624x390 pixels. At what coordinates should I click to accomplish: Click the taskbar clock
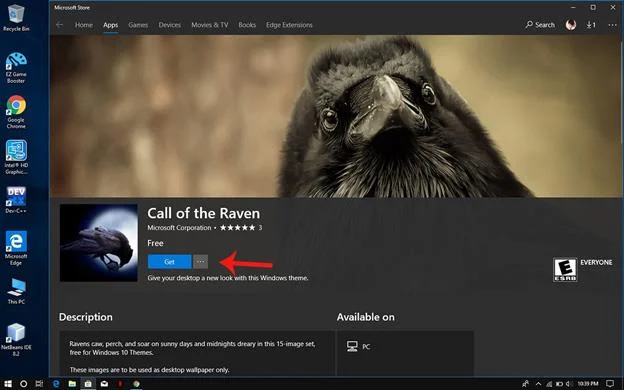(x=588, y=384)
